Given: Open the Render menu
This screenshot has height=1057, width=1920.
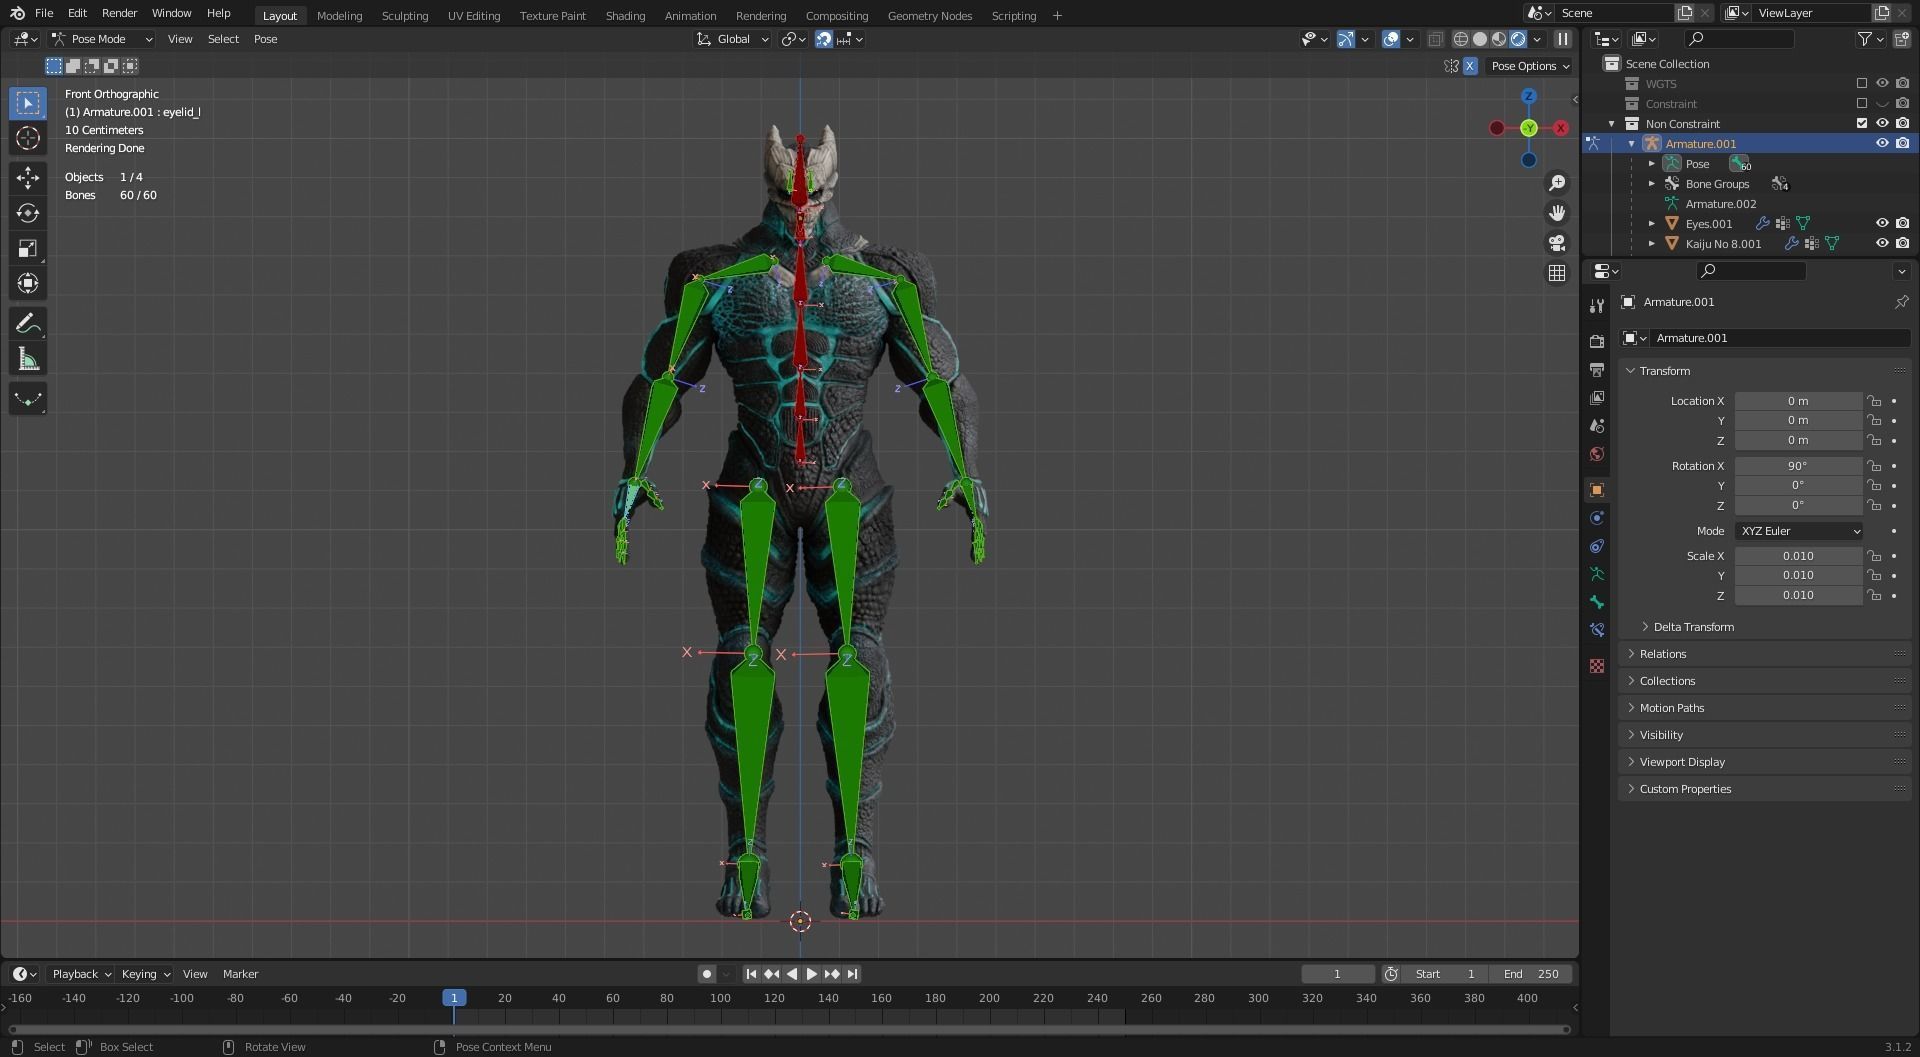Looking at the screenshot, I should click(x=119, y=13).
